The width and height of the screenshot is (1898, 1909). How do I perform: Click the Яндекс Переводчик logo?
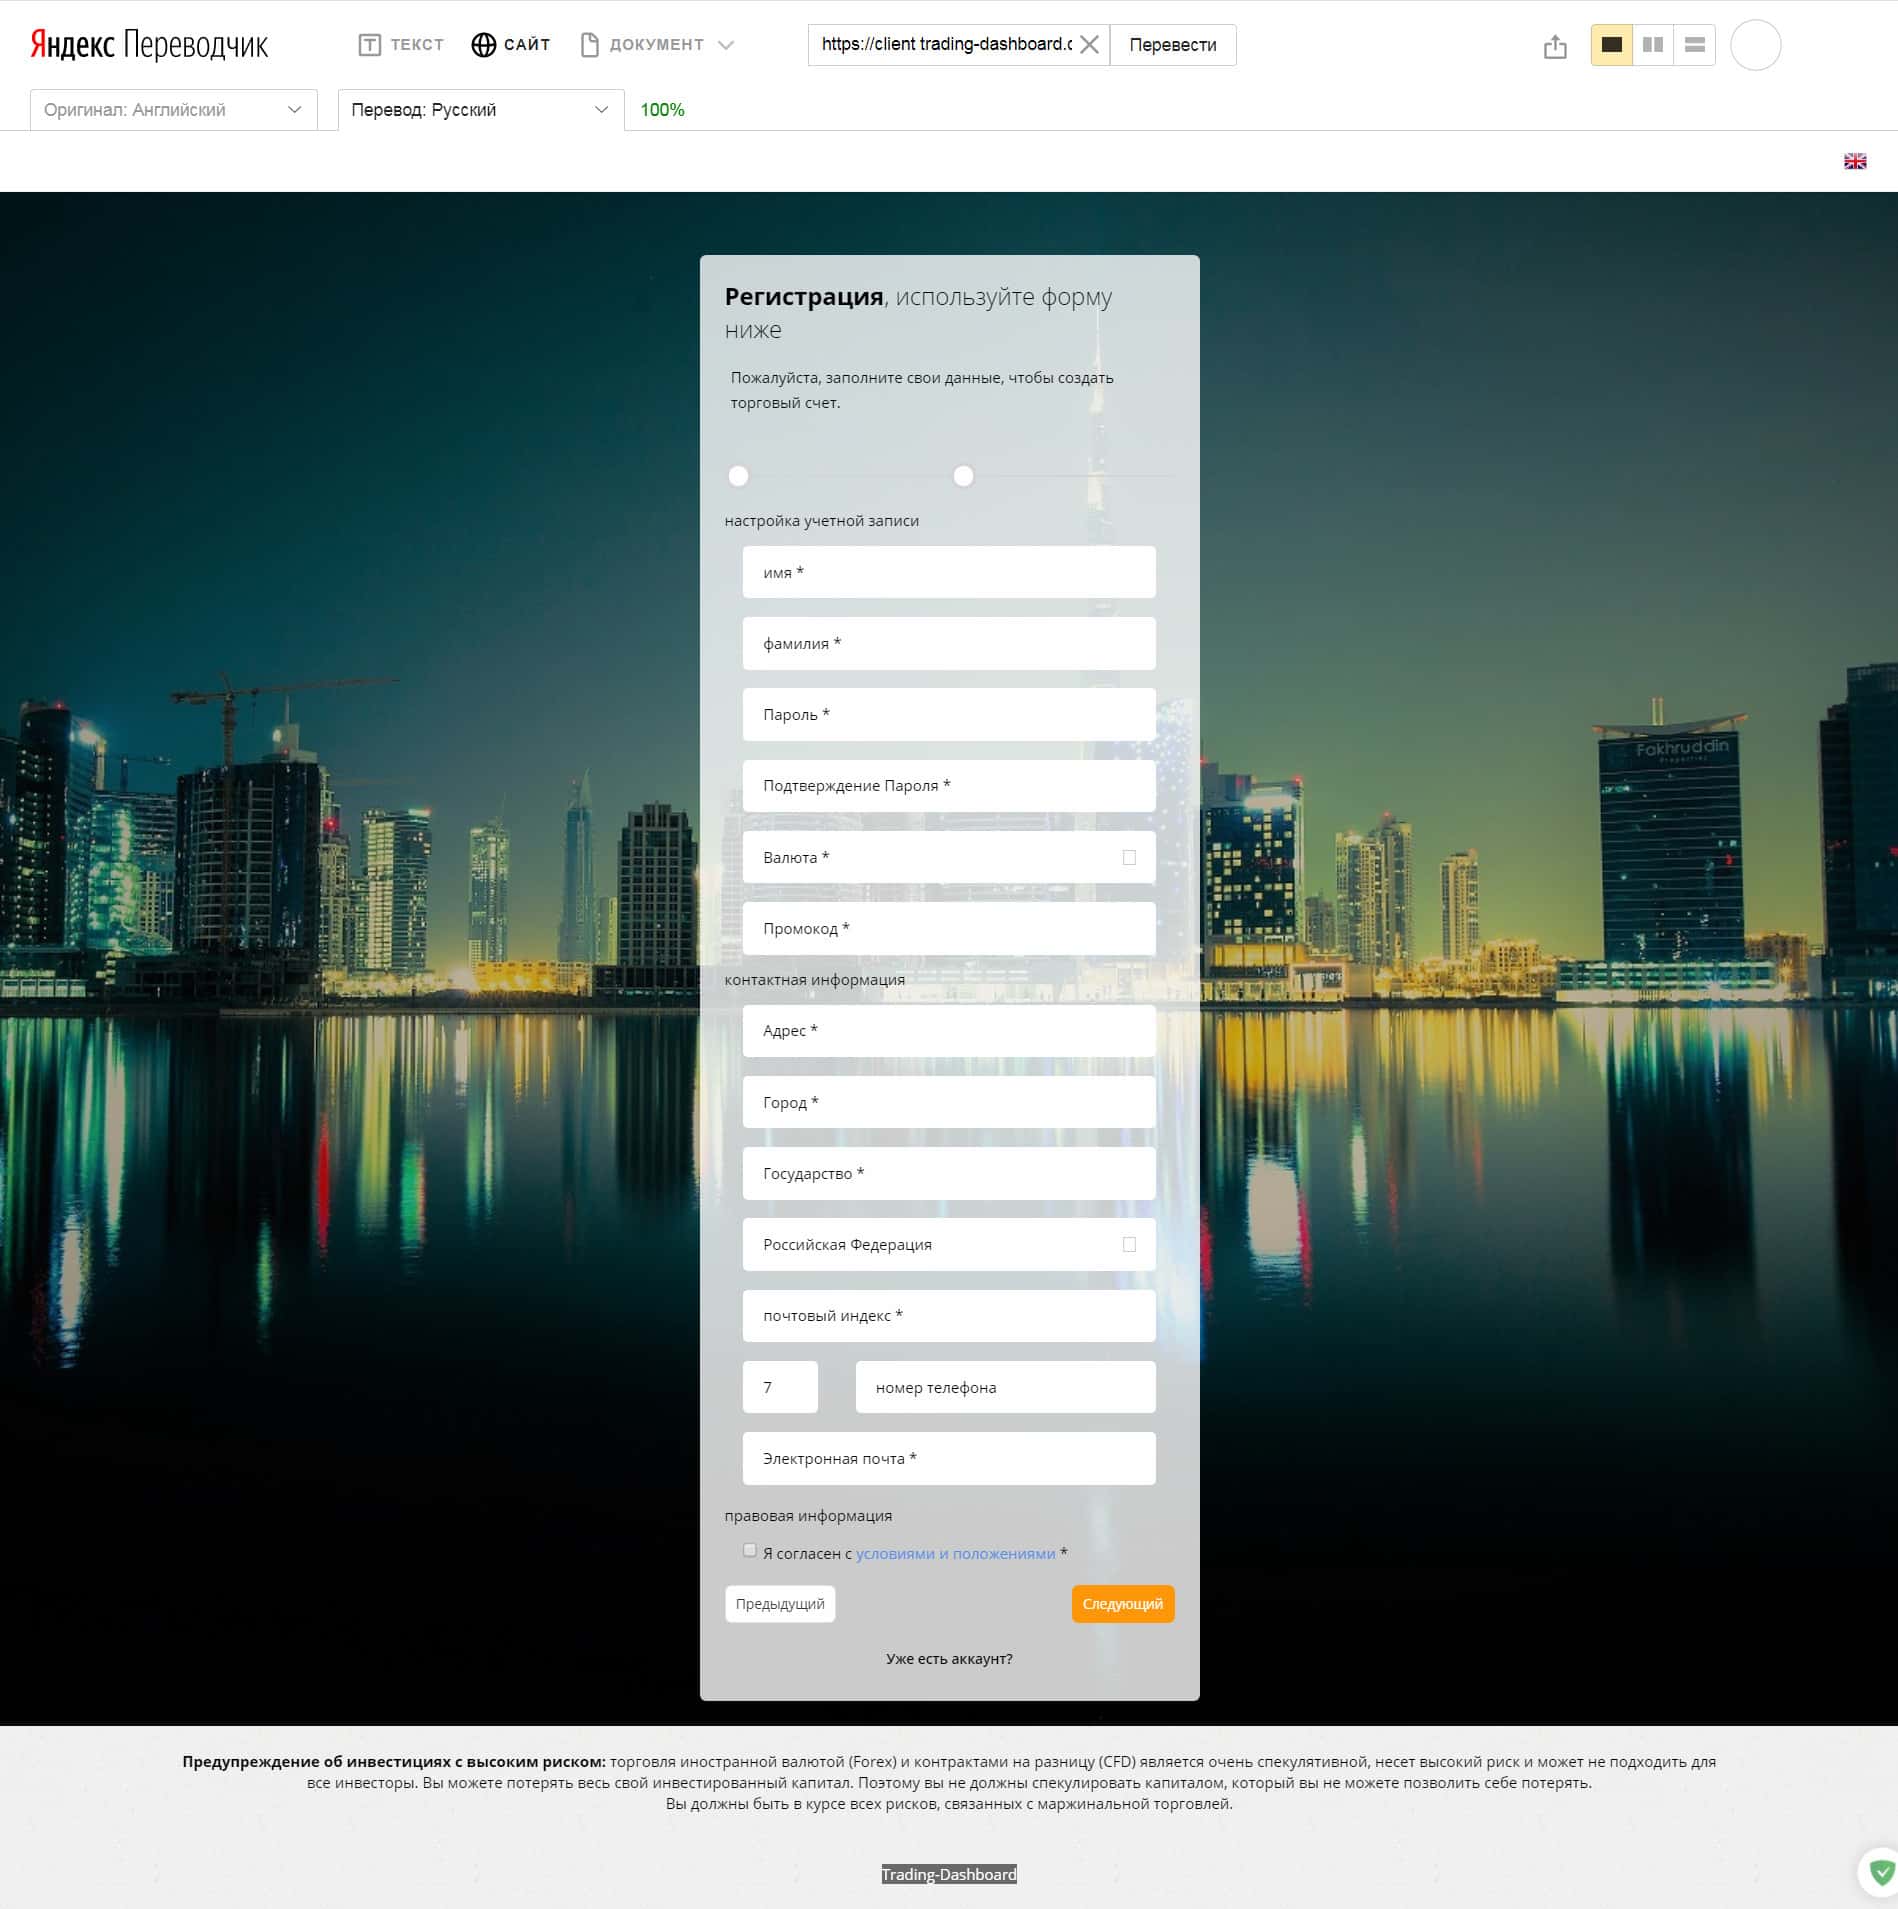[x=149, y=45]
